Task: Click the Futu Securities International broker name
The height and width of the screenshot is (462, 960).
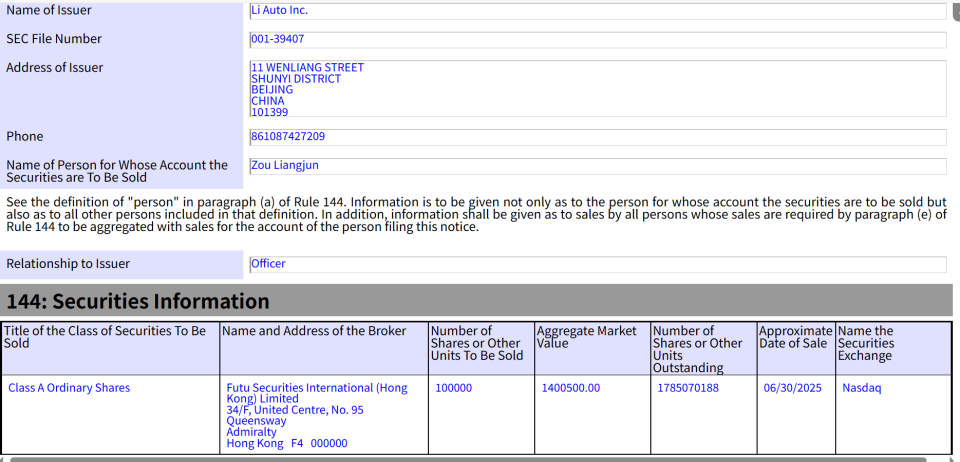Action: (x=317, y=393)
